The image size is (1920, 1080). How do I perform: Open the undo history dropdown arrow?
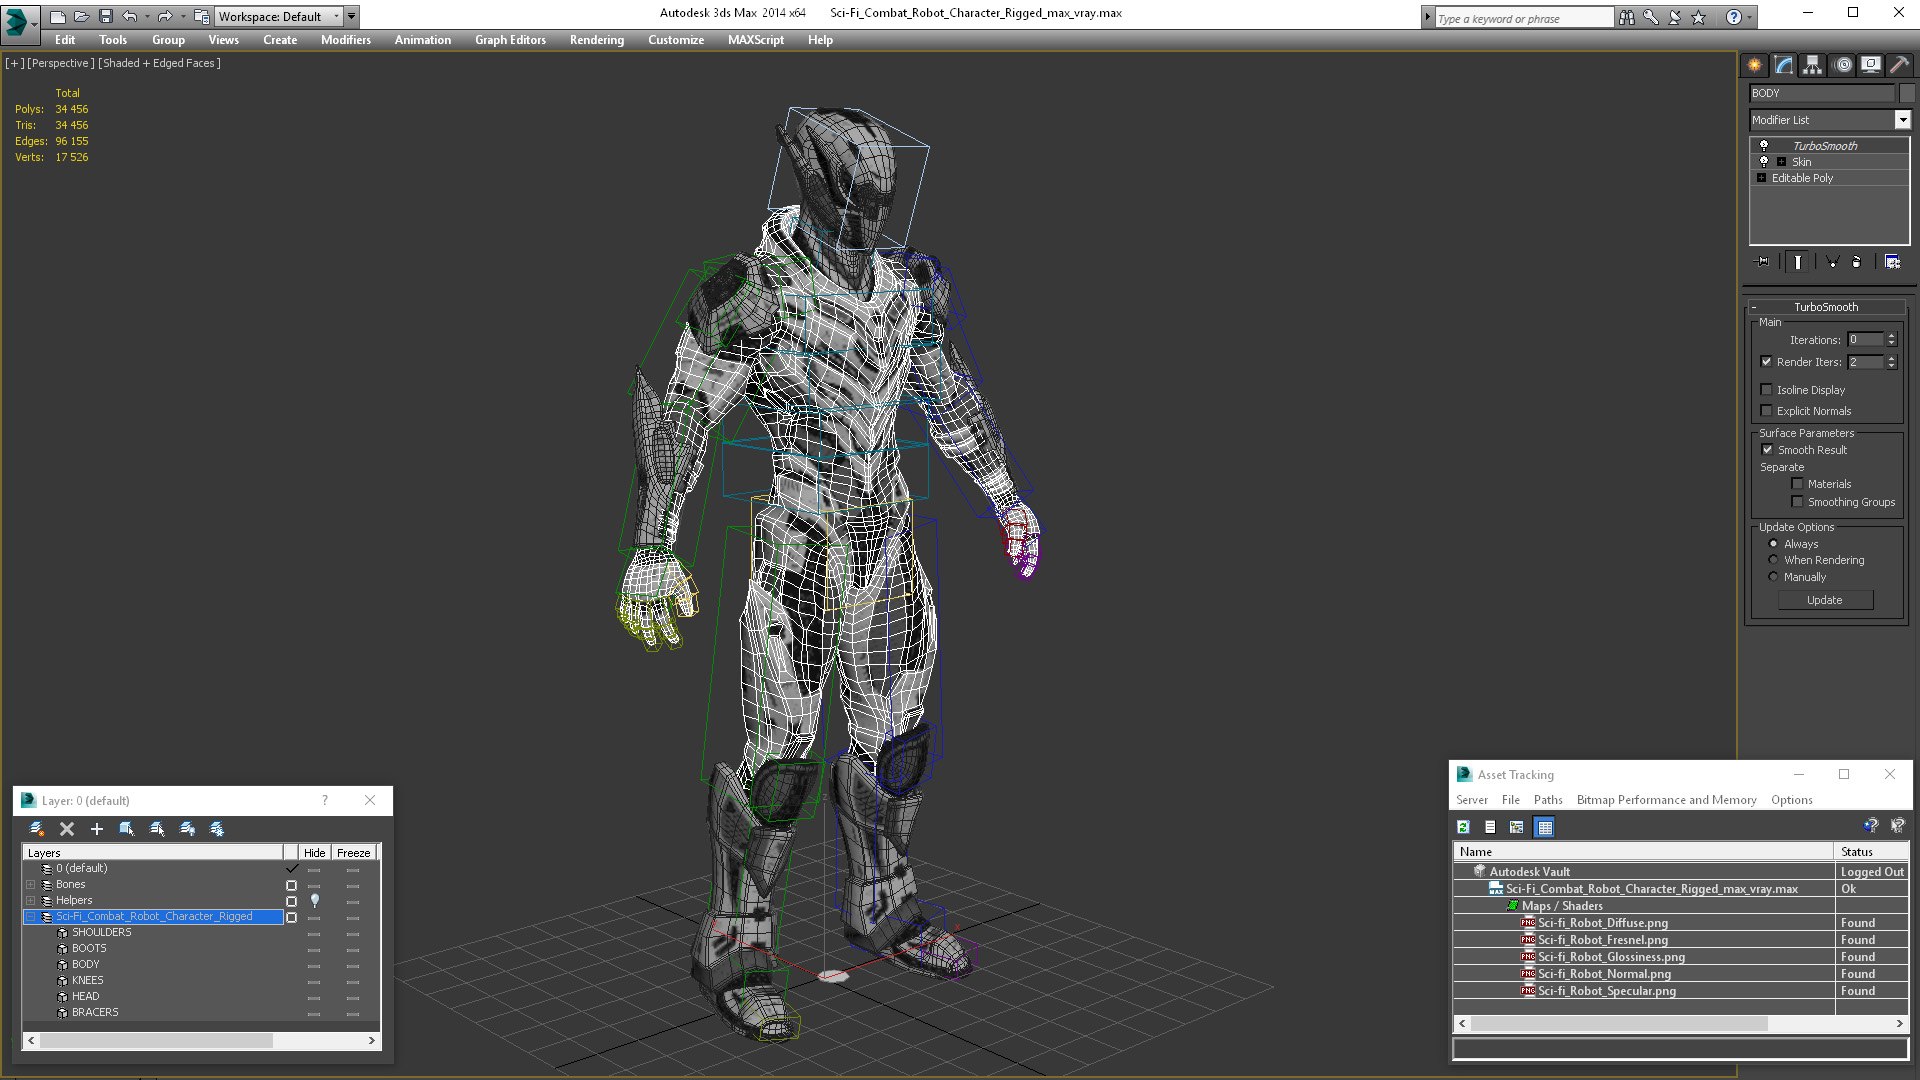point(146,17)
